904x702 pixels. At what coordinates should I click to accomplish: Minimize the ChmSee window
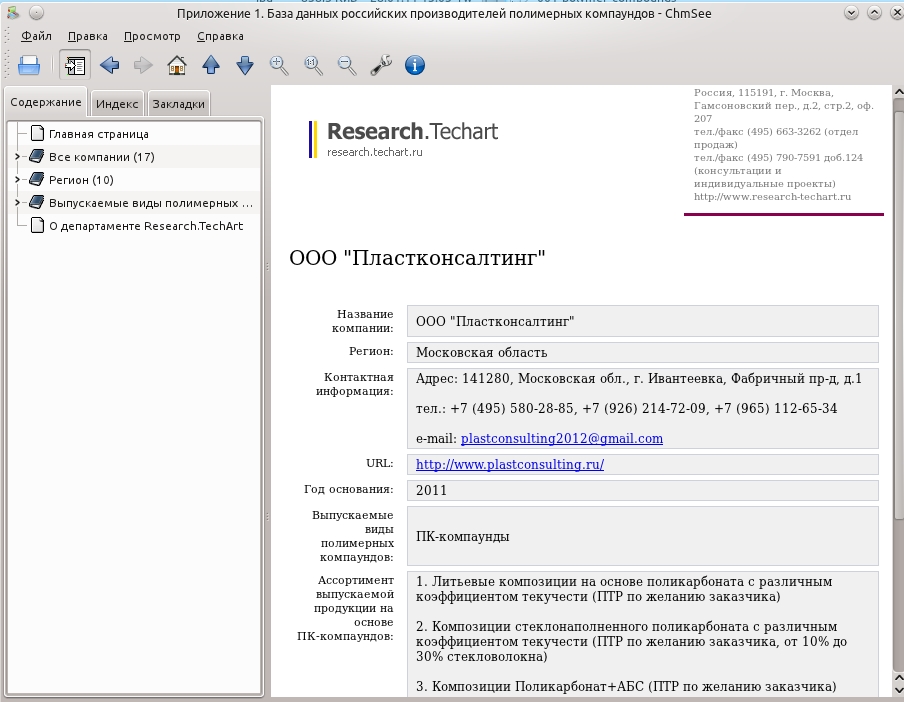pos(852,13)
